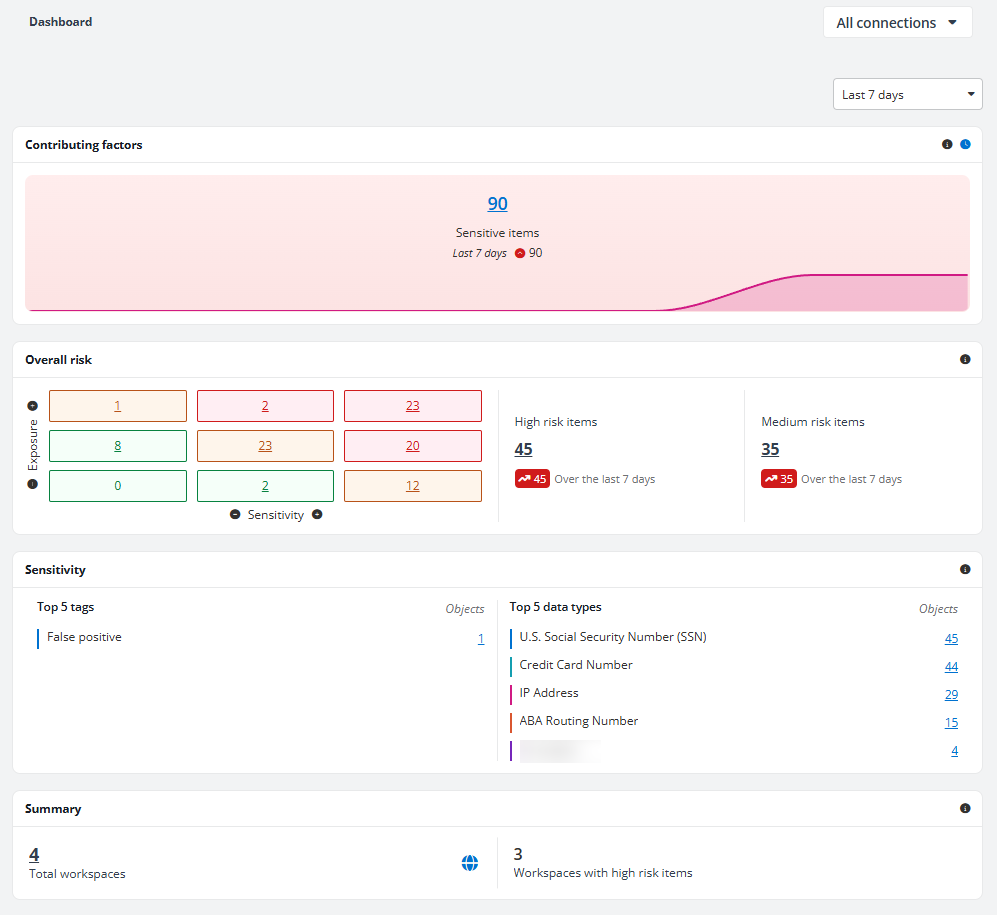Open the Total workspaces count 4
Screen dimensions: 997x915
tap(34, 855)
